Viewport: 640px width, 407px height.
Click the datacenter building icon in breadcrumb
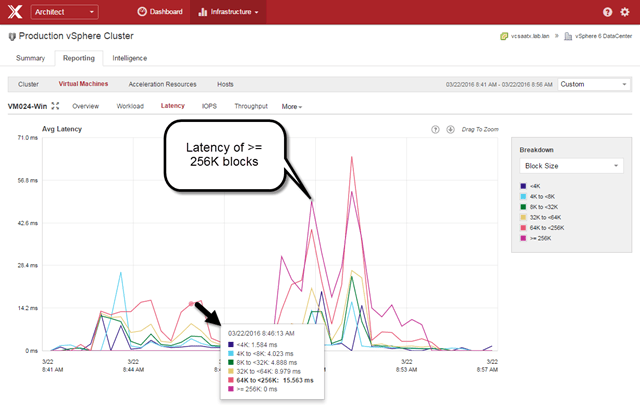tap(568, 36)
